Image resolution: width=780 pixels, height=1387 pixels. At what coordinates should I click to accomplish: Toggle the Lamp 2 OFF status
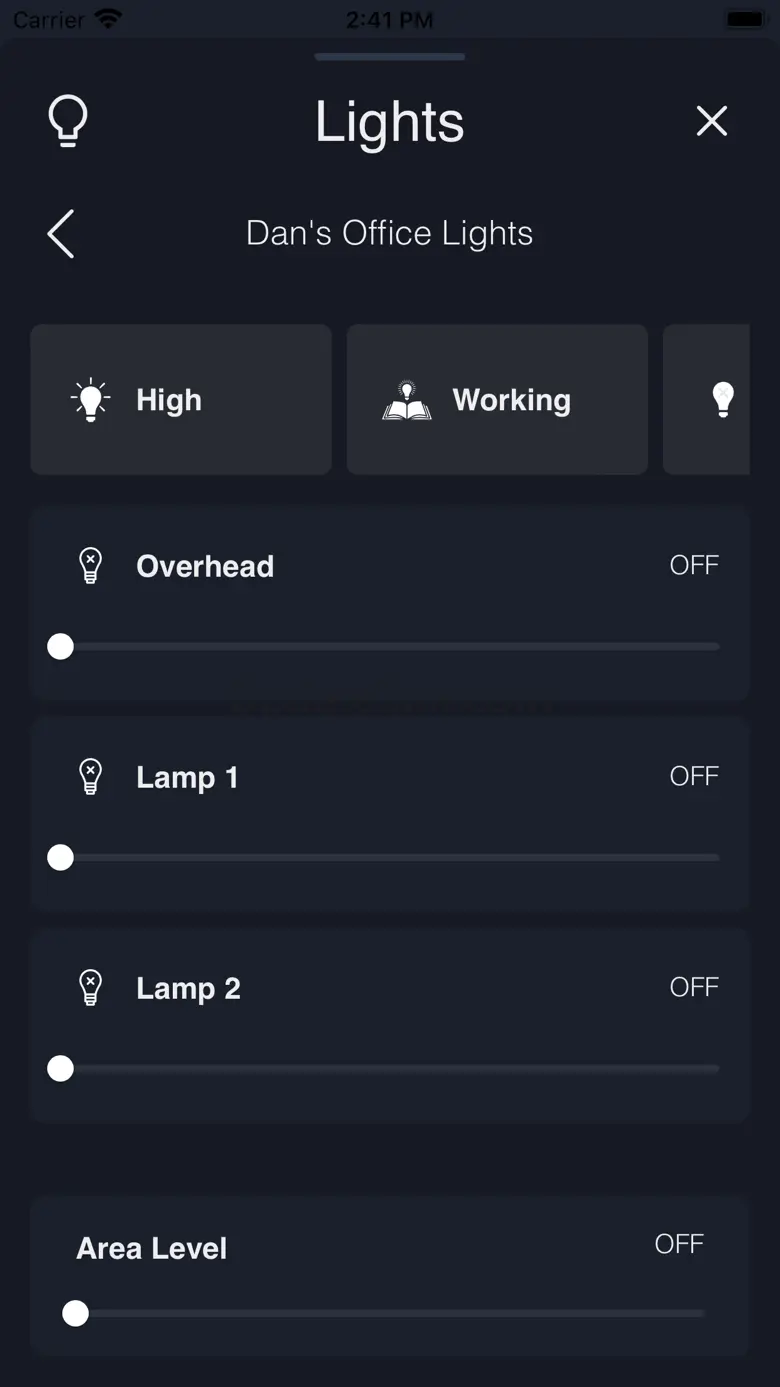(x=694, y=987)
